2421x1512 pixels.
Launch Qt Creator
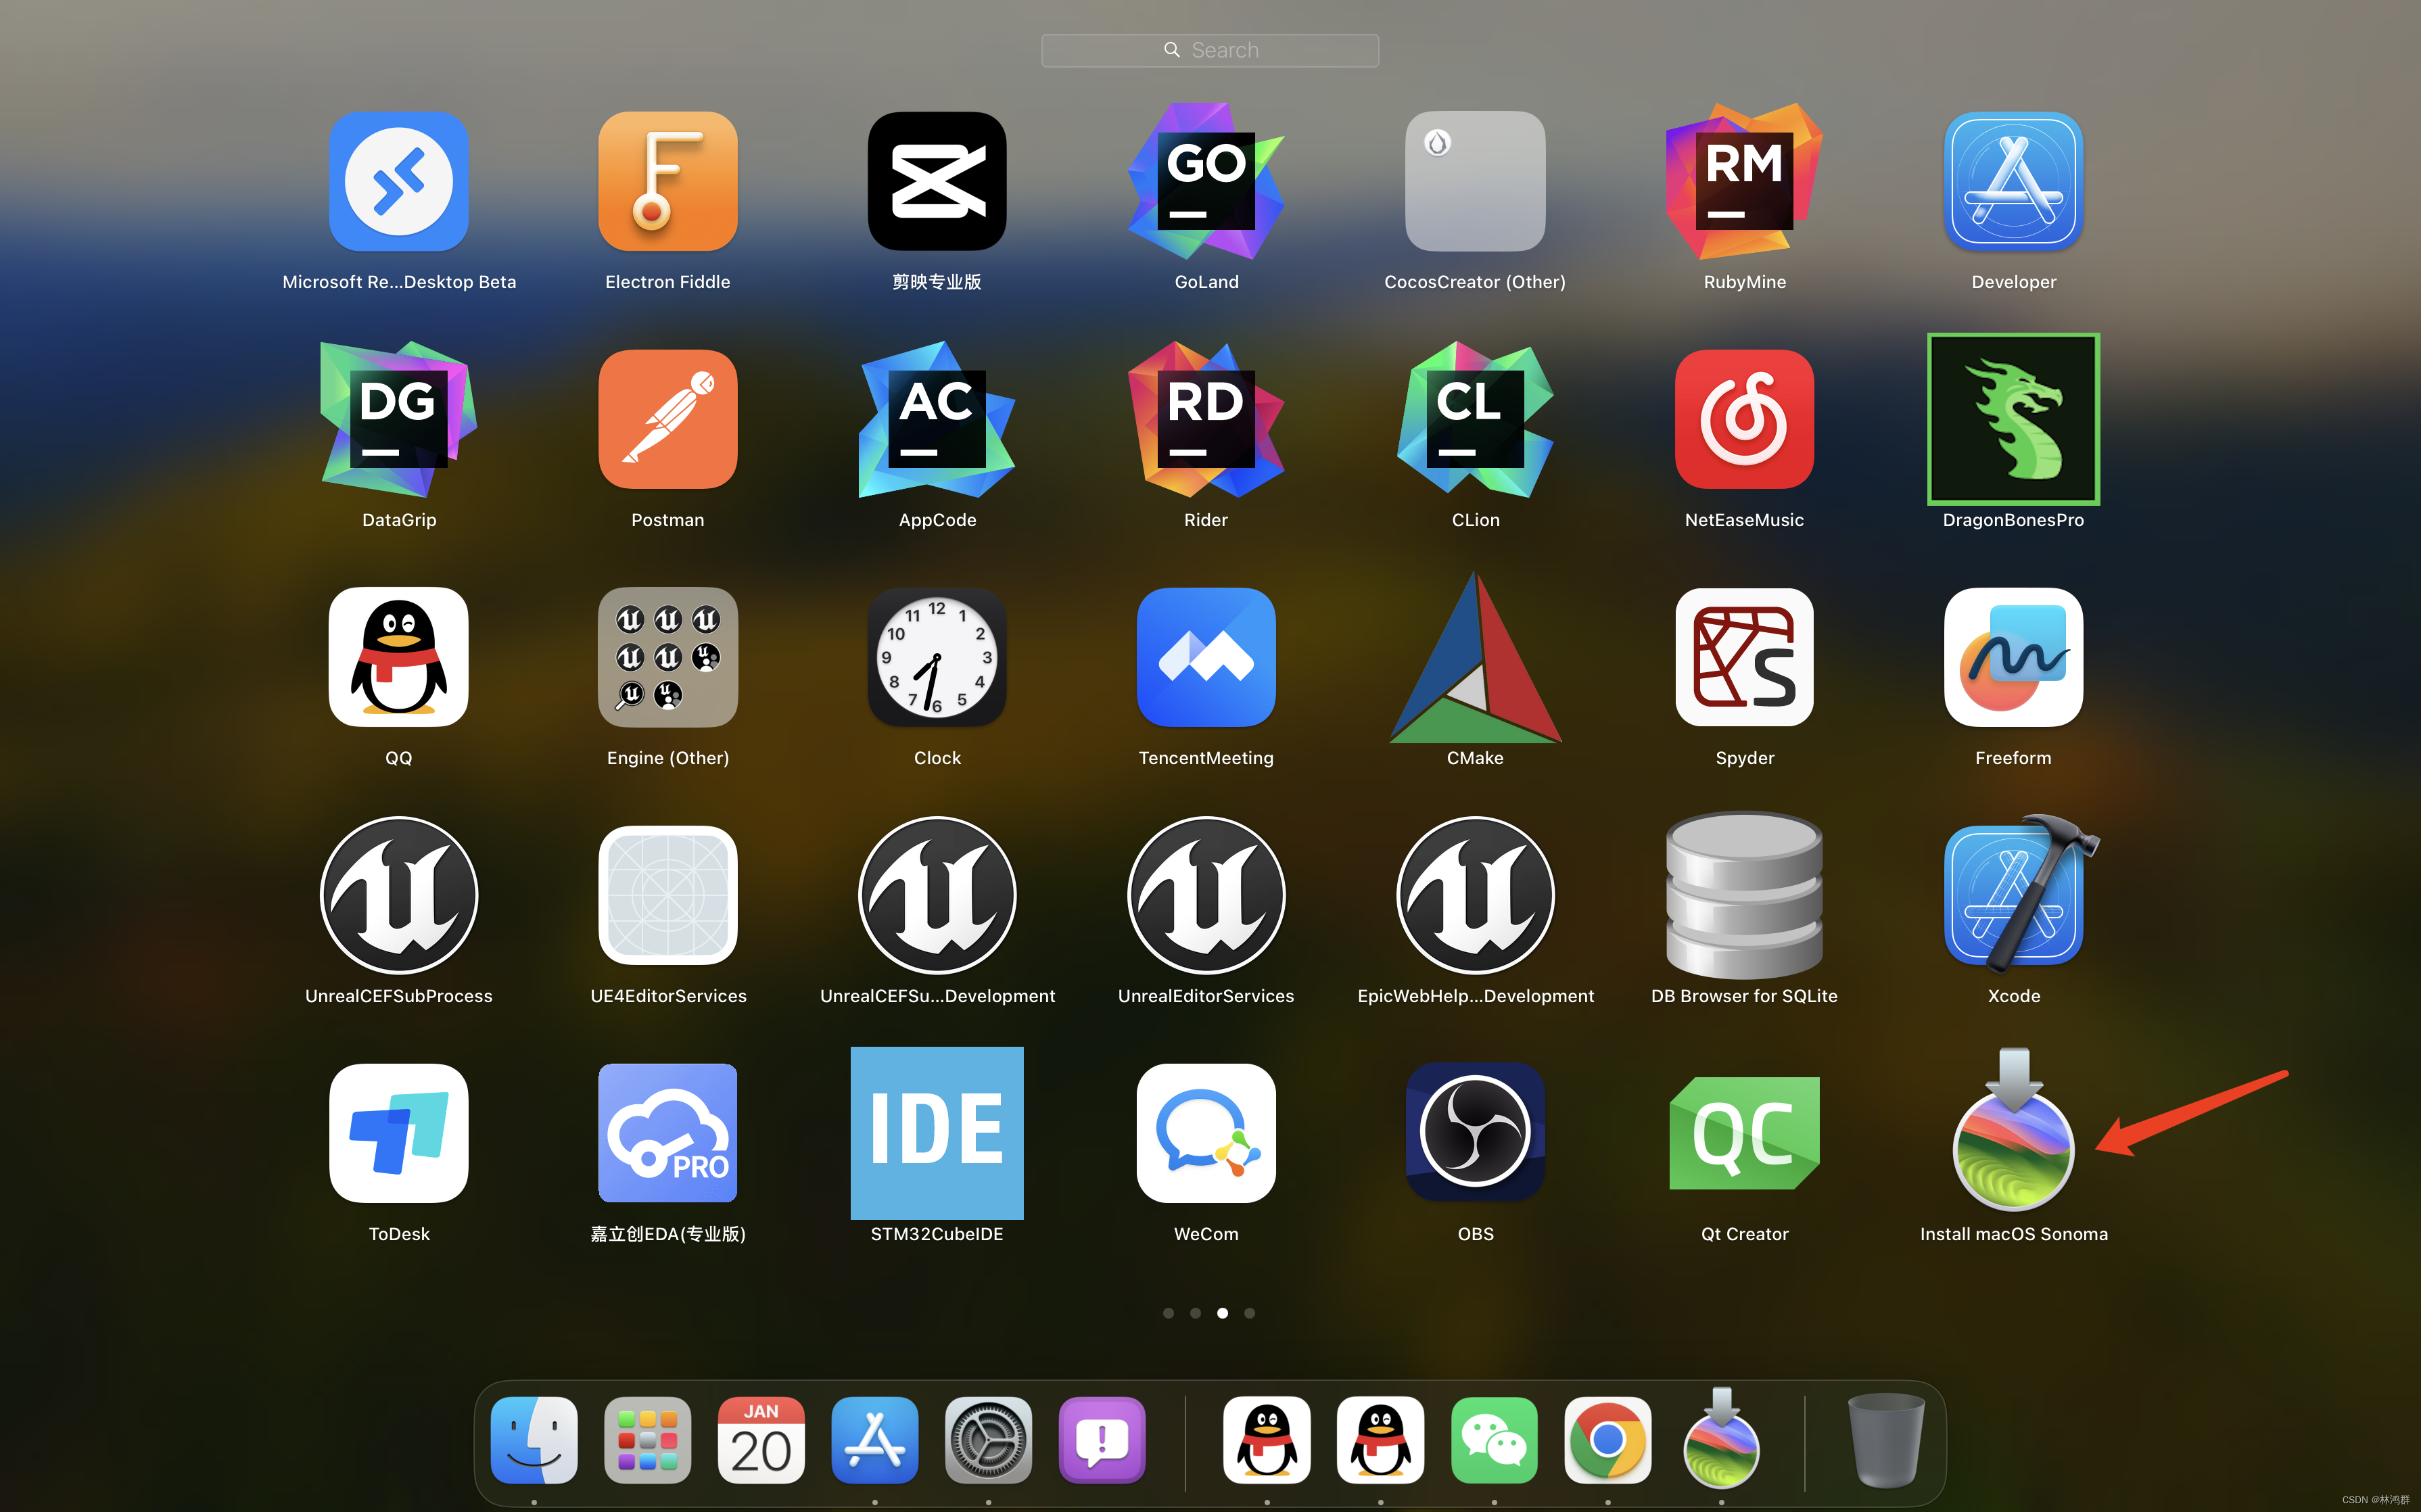(1744, 1133)
